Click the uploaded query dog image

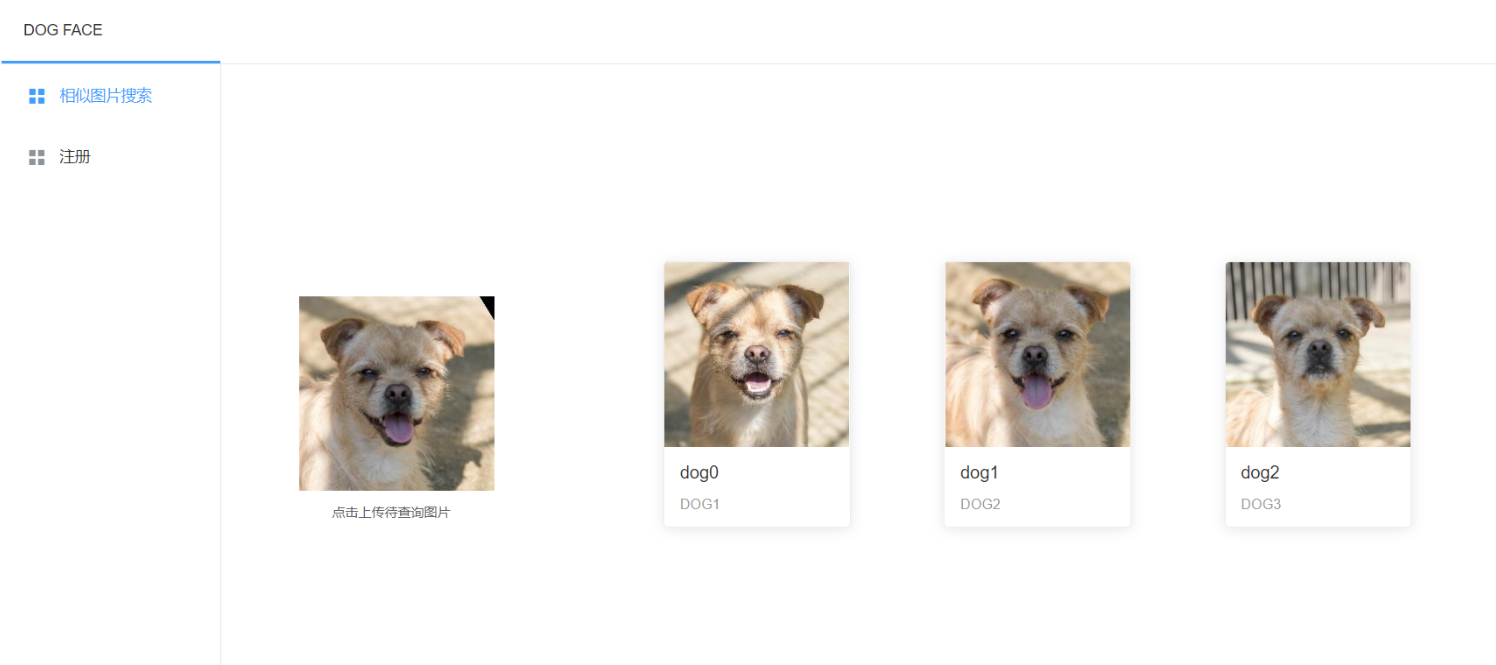tap(396, 393)
